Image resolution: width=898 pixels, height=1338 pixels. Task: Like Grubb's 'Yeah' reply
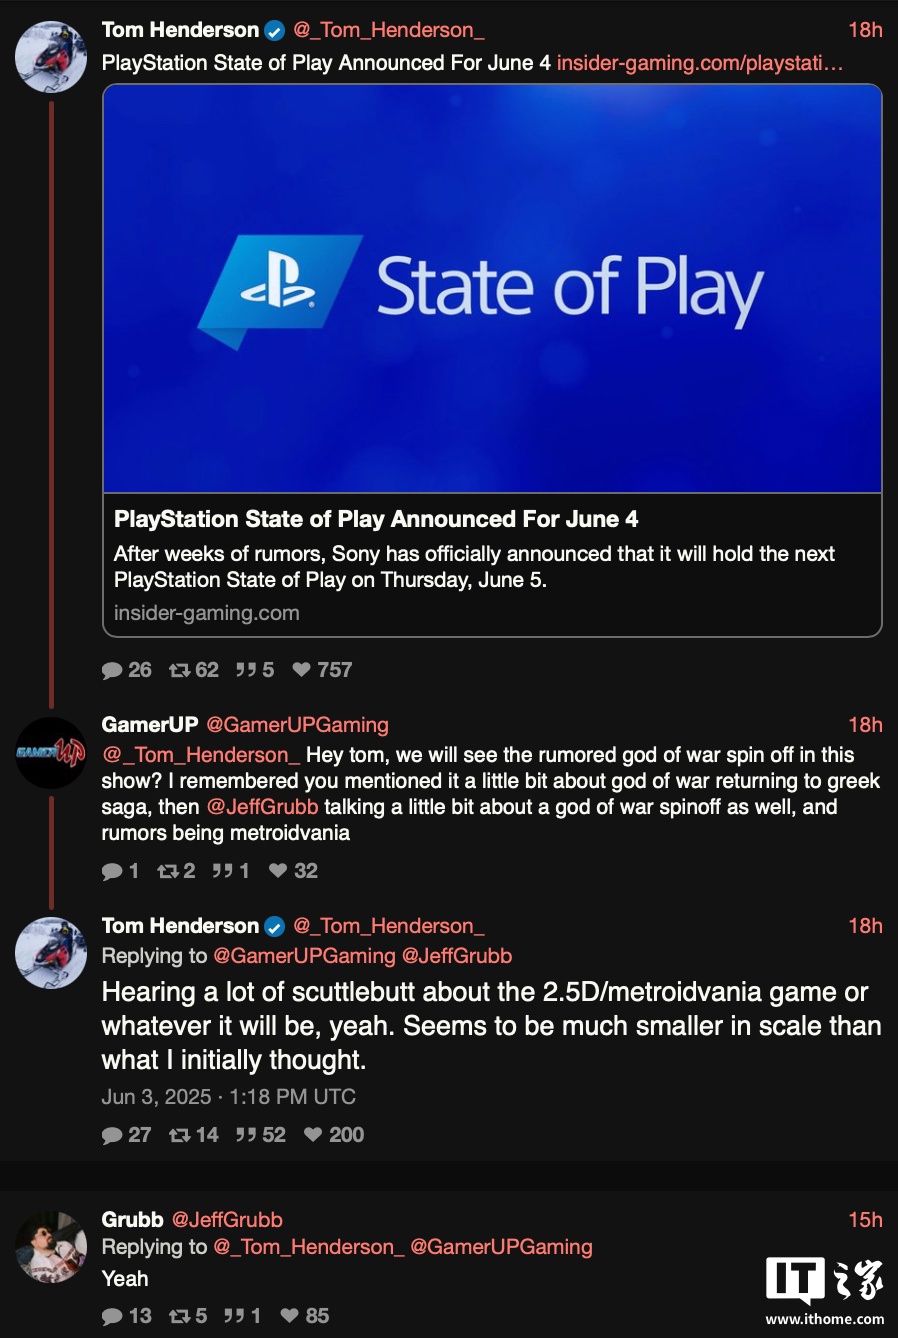[290, 1316]
